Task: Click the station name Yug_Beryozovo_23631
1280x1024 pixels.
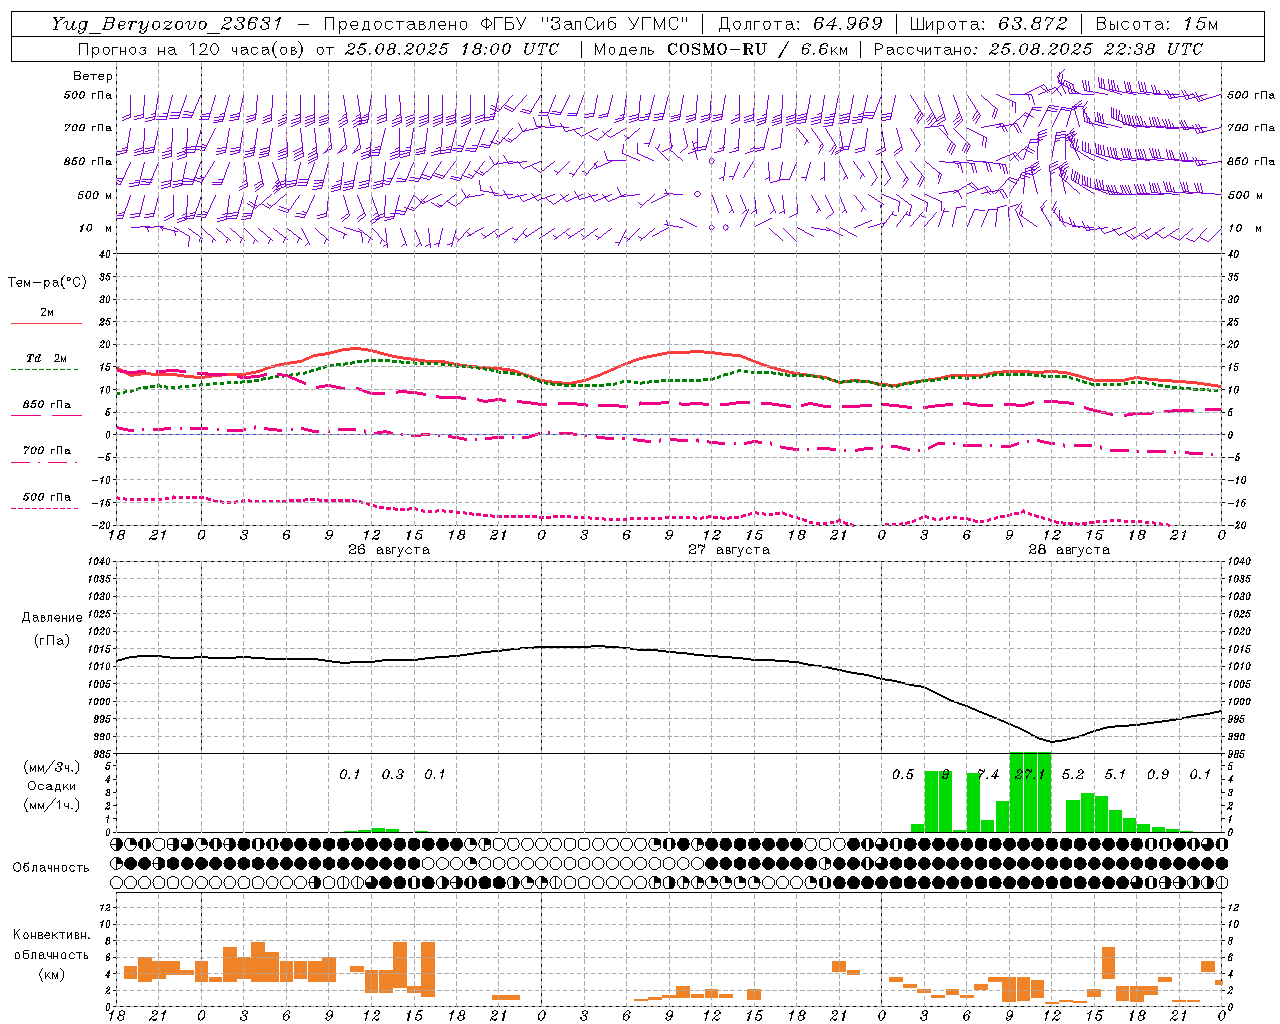Action: click(x=167, y=24)
